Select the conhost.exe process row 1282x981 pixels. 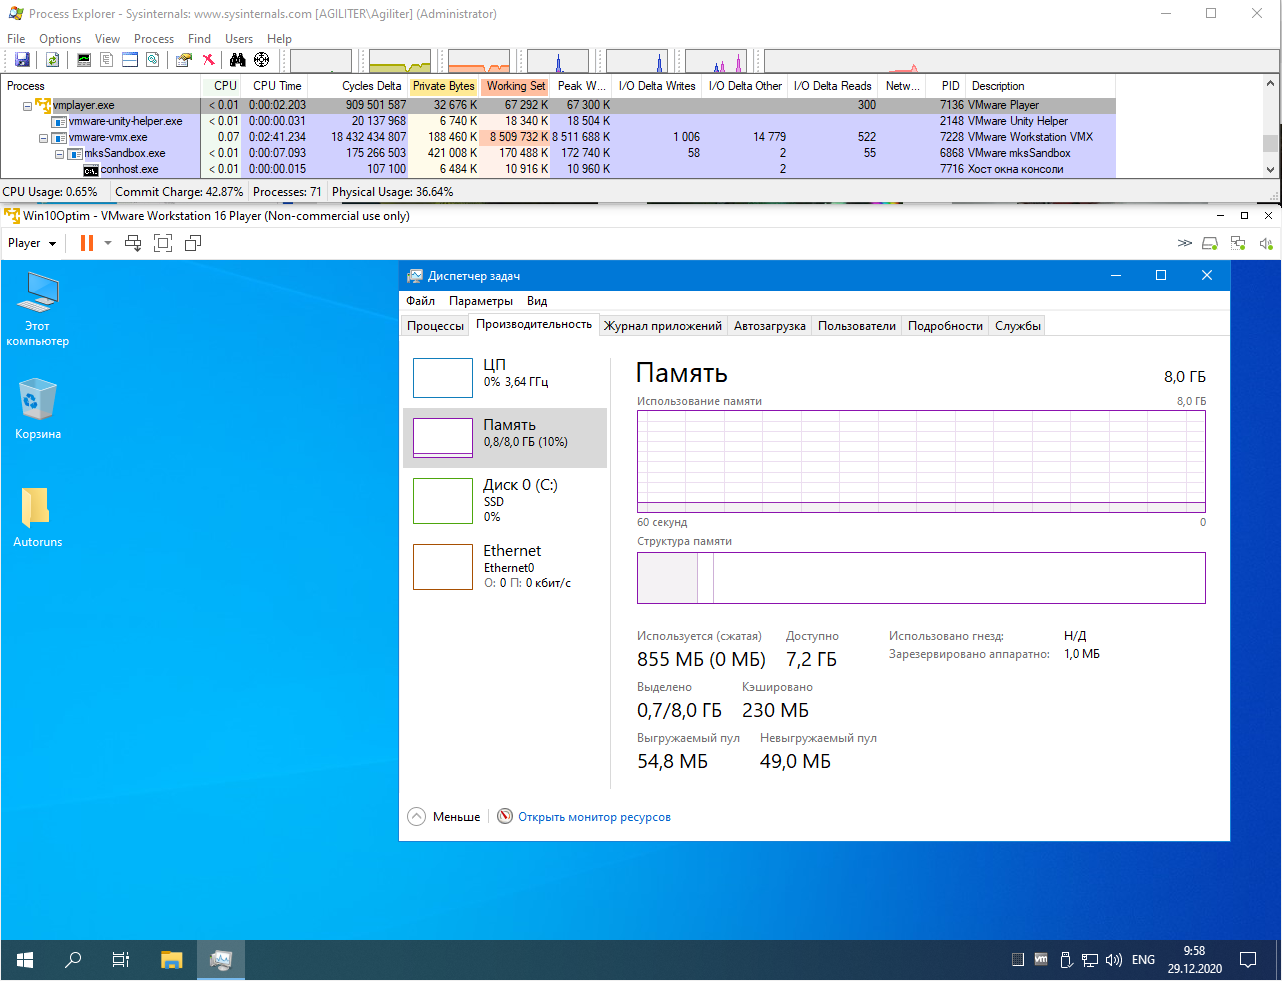[x=558, y=169]
